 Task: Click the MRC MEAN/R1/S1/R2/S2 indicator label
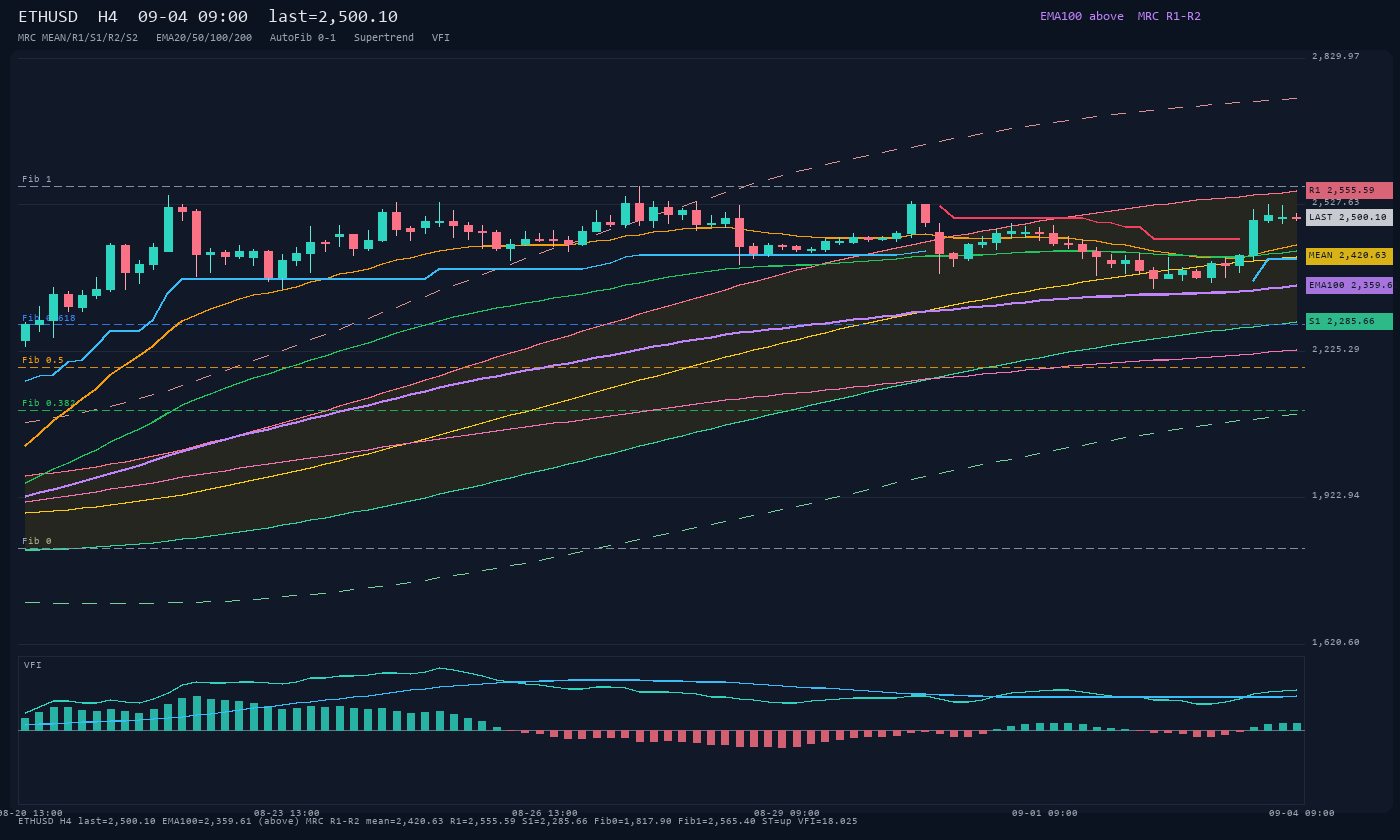click(78, 38)
